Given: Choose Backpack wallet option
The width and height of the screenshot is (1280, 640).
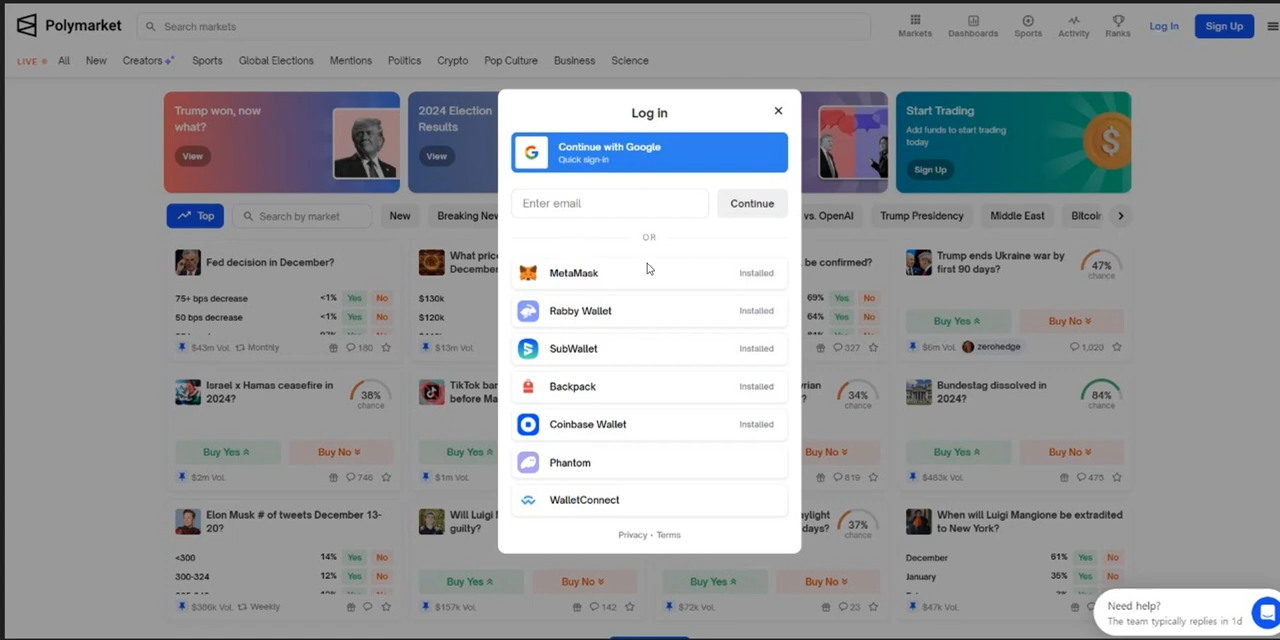Looking at the screenshot, I should [649, 386].
